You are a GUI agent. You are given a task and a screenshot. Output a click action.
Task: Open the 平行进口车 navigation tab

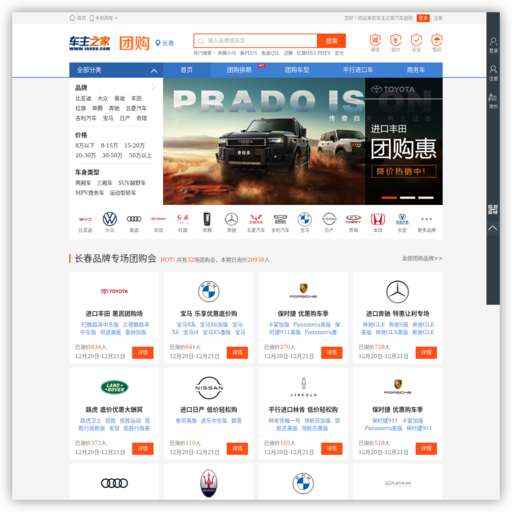(x=358, y=70)
